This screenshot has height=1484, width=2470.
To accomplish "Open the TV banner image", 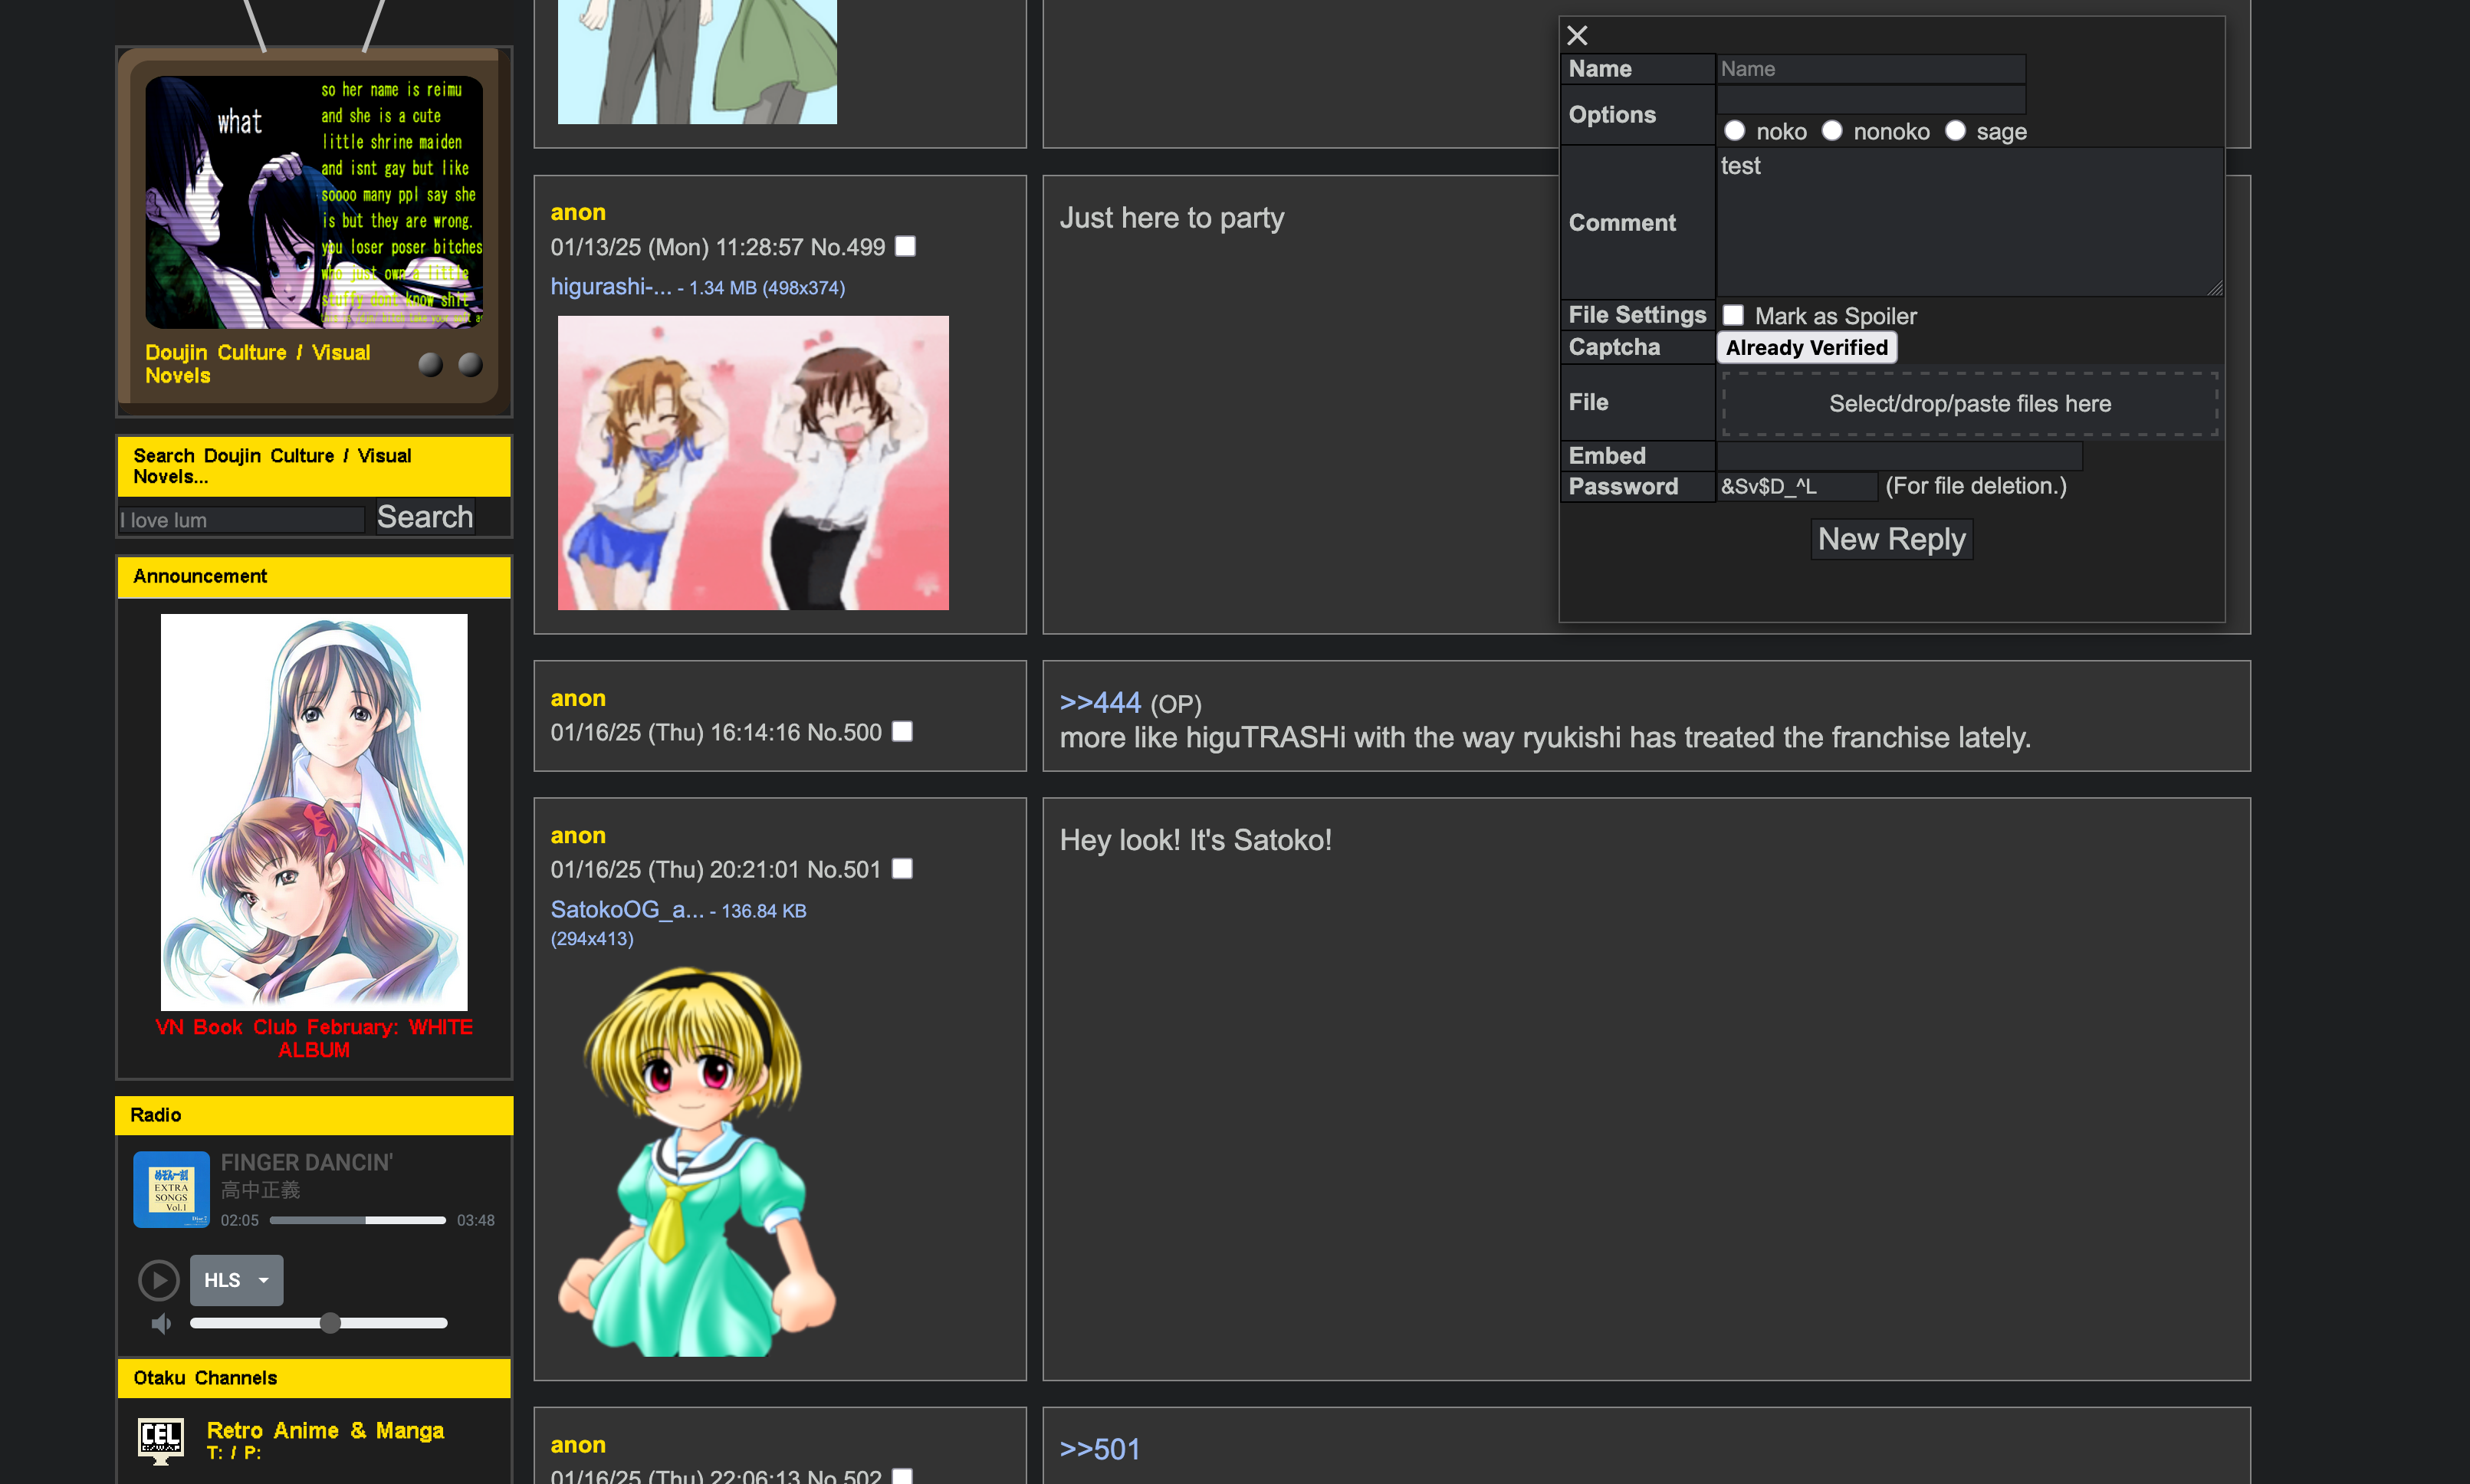I will click(313, 203).
